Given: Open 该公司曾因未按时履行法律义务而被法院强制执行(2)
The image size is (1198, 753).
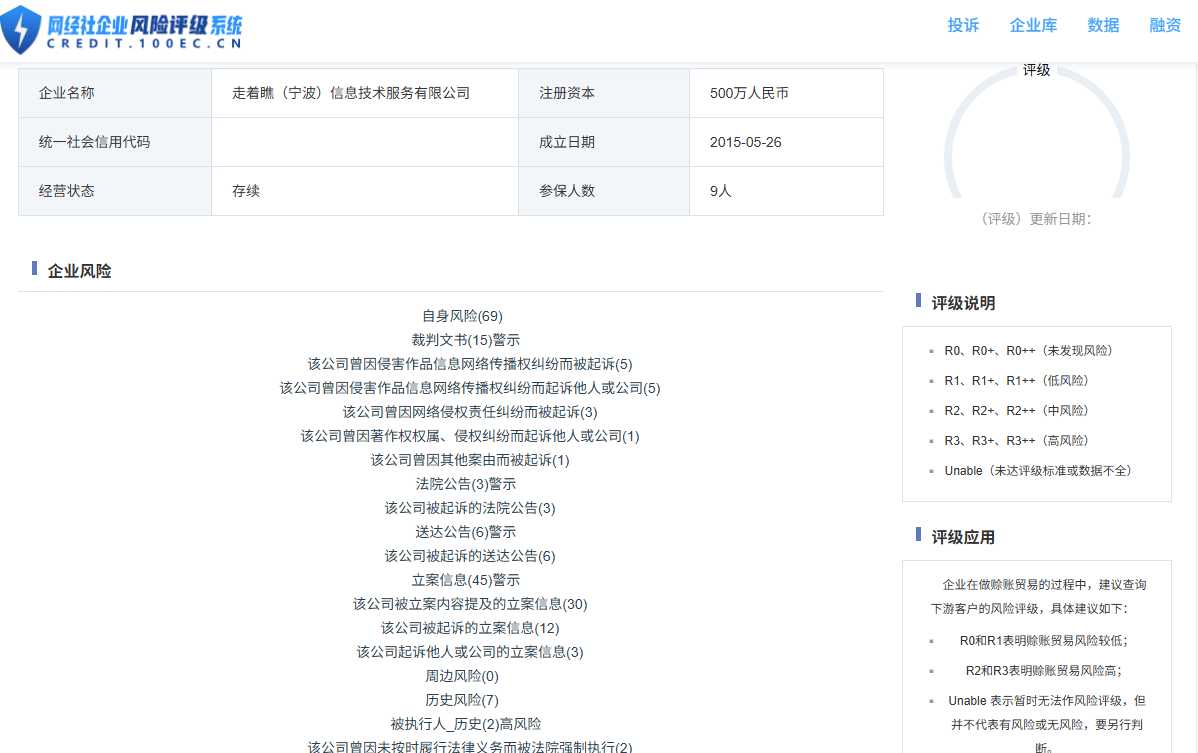Looking at the screenshot, I should click(x=470, y=746).
